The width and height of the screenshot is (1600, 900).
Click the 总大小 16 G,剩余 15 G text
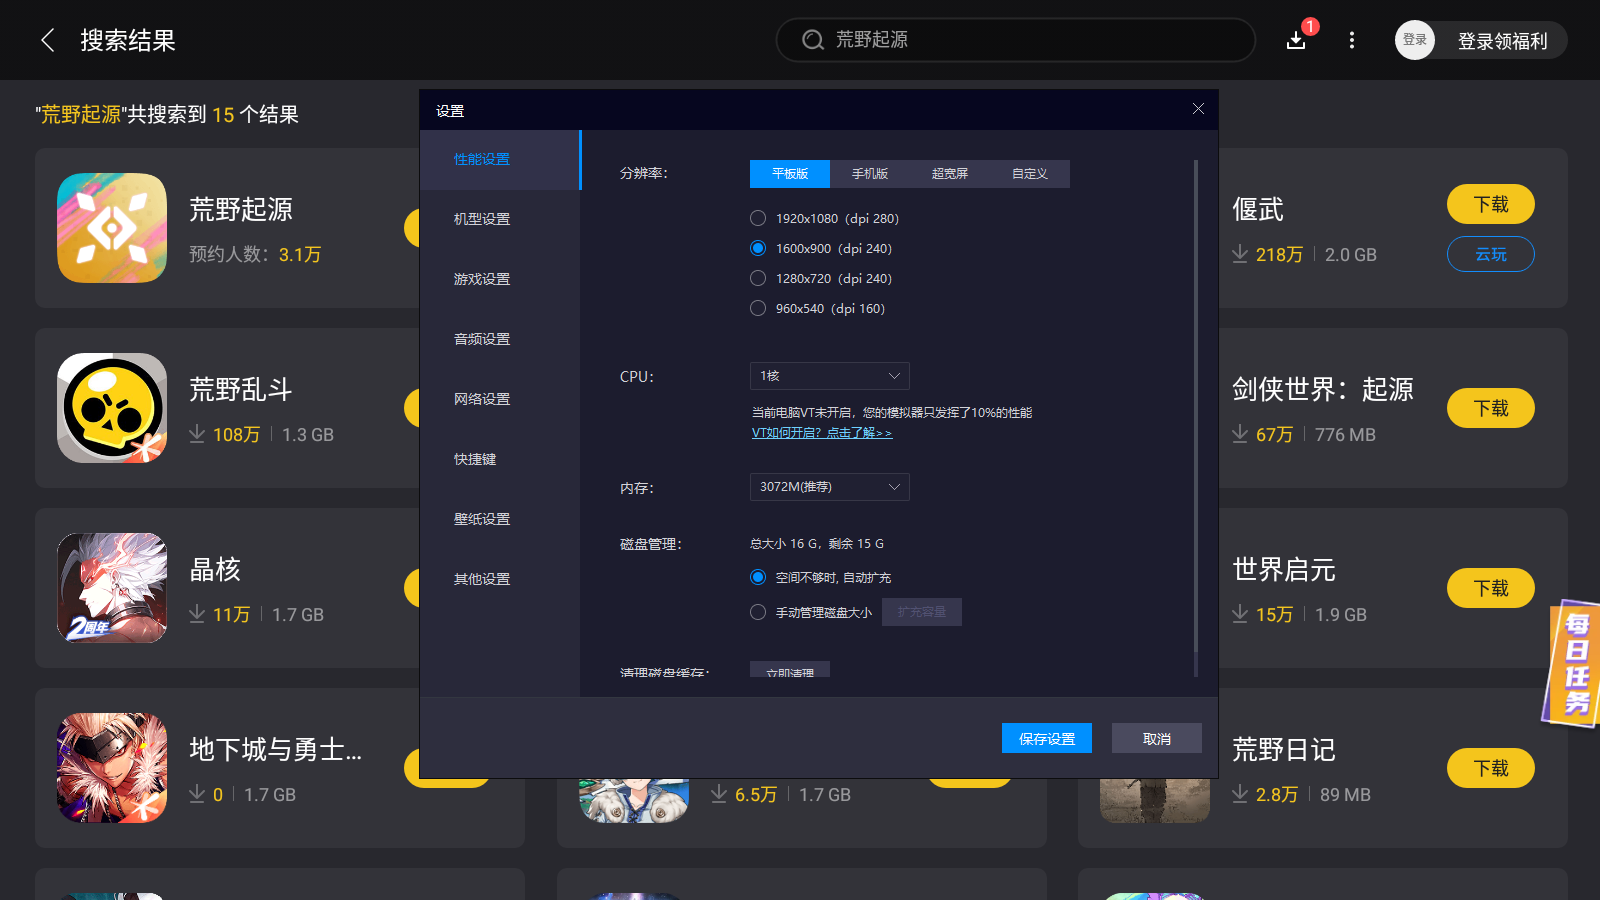[817, 544]
